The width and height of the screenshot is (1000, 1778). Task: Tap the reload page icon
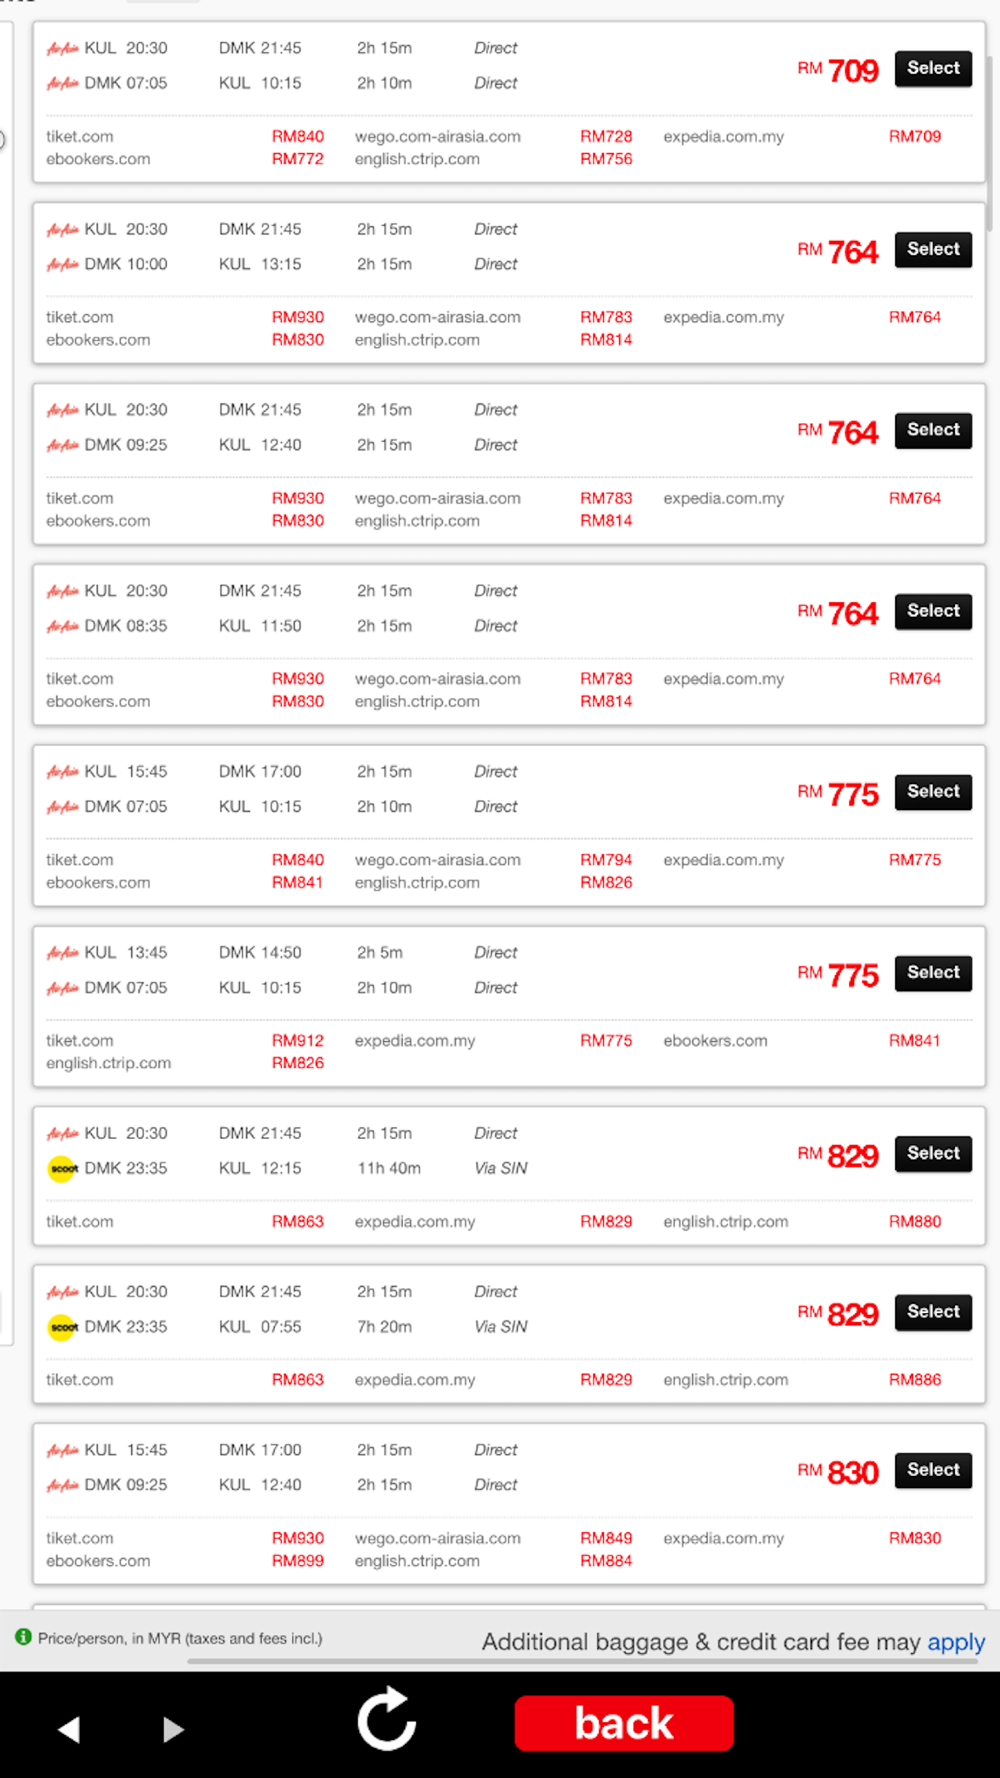coord(387,1719)
